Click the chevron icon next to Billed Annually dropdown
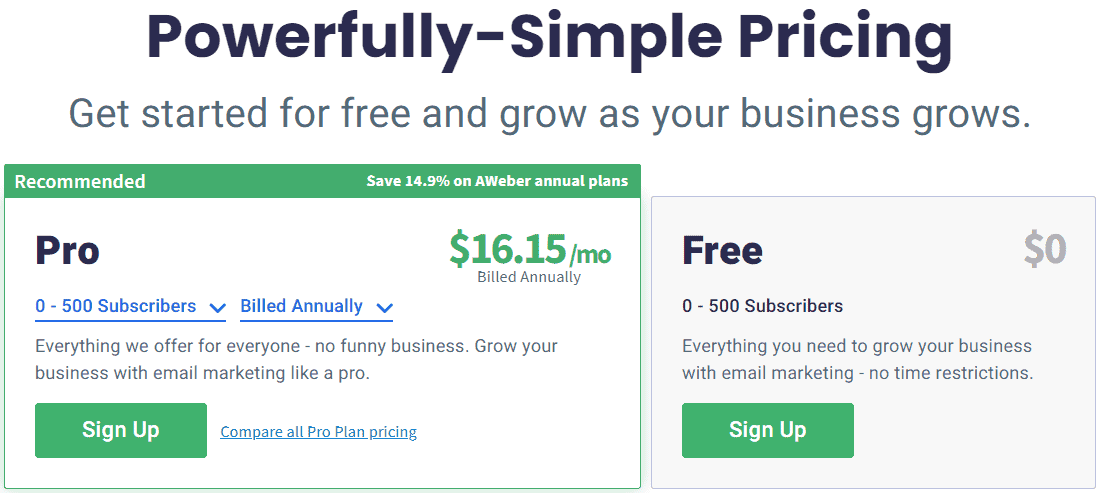Screen dimensions: 1100x493 (384, 308)
